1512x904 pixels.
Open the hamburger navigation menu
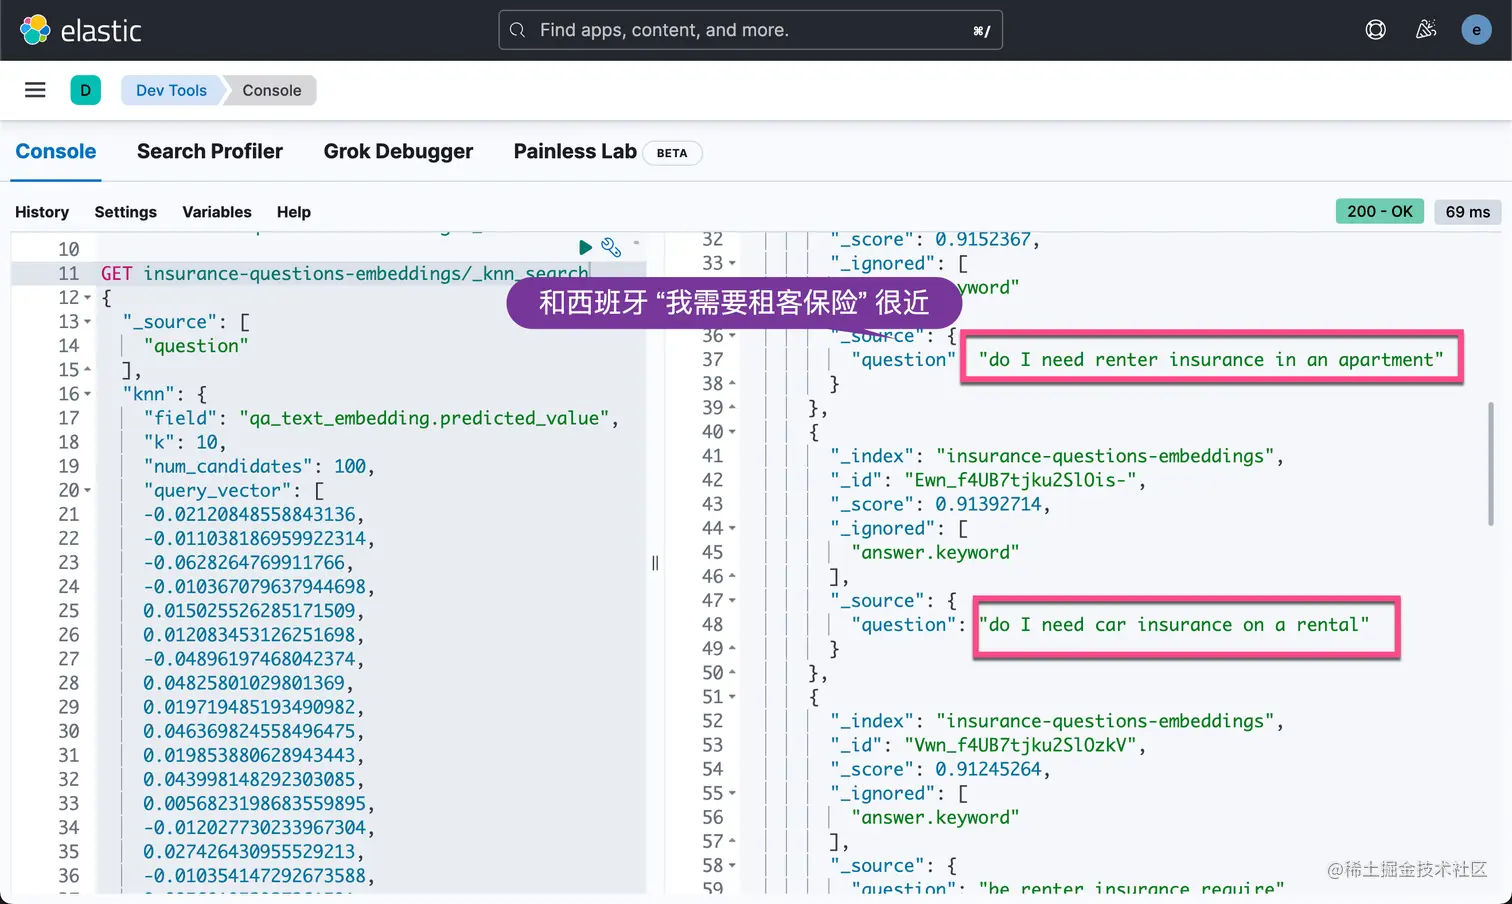[35, 90]
